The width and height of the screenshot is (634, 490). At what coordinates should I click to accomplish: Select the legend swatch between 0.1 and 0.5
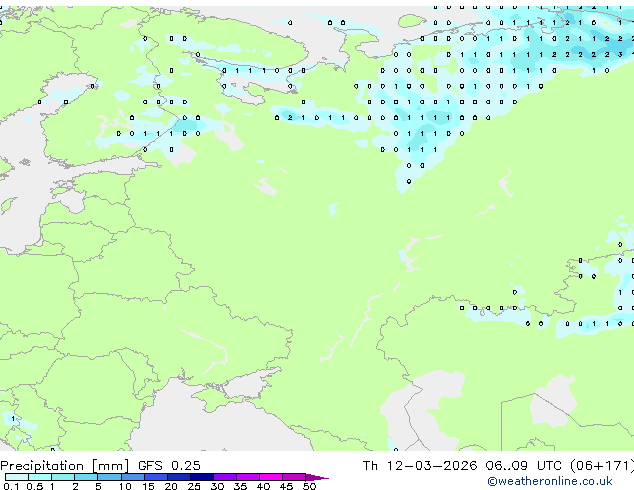17,477
